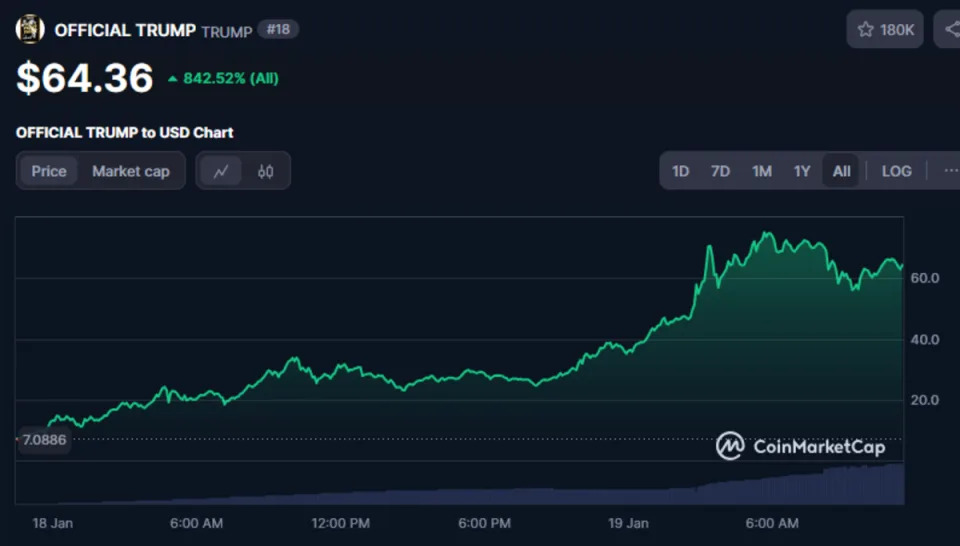Select the Market cap toggle
This screenshot has height=546, width=960.
(x=131, y=171)
